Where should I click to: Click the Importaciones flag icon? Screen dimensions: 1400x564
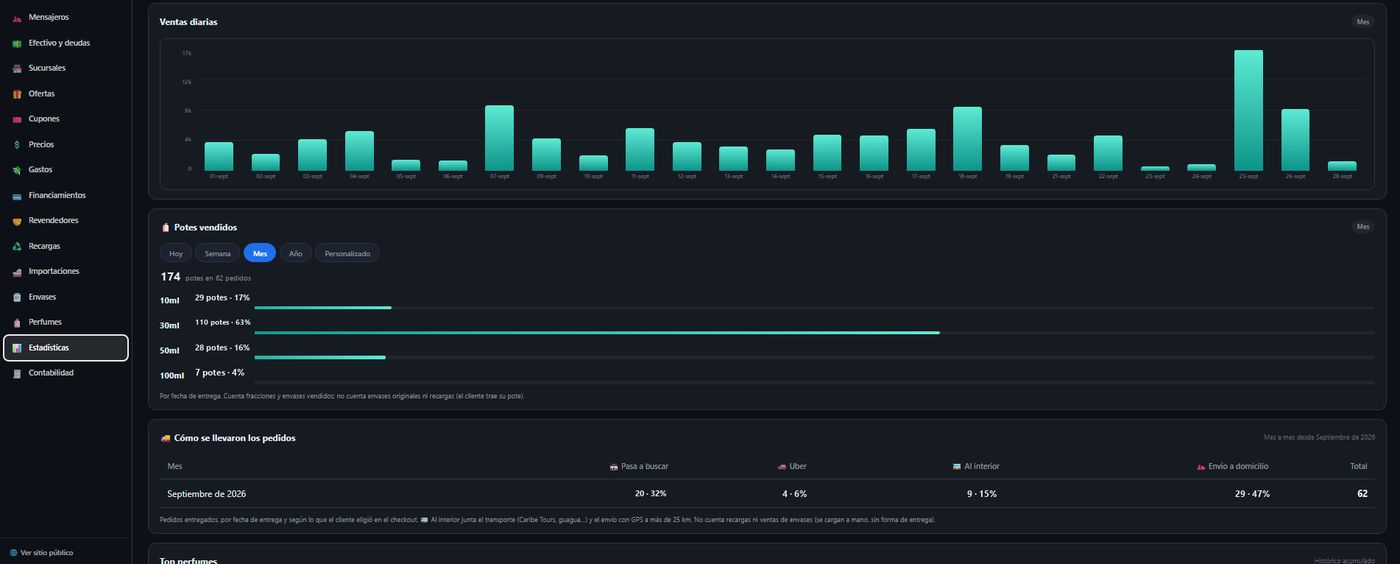click(17, 271)
